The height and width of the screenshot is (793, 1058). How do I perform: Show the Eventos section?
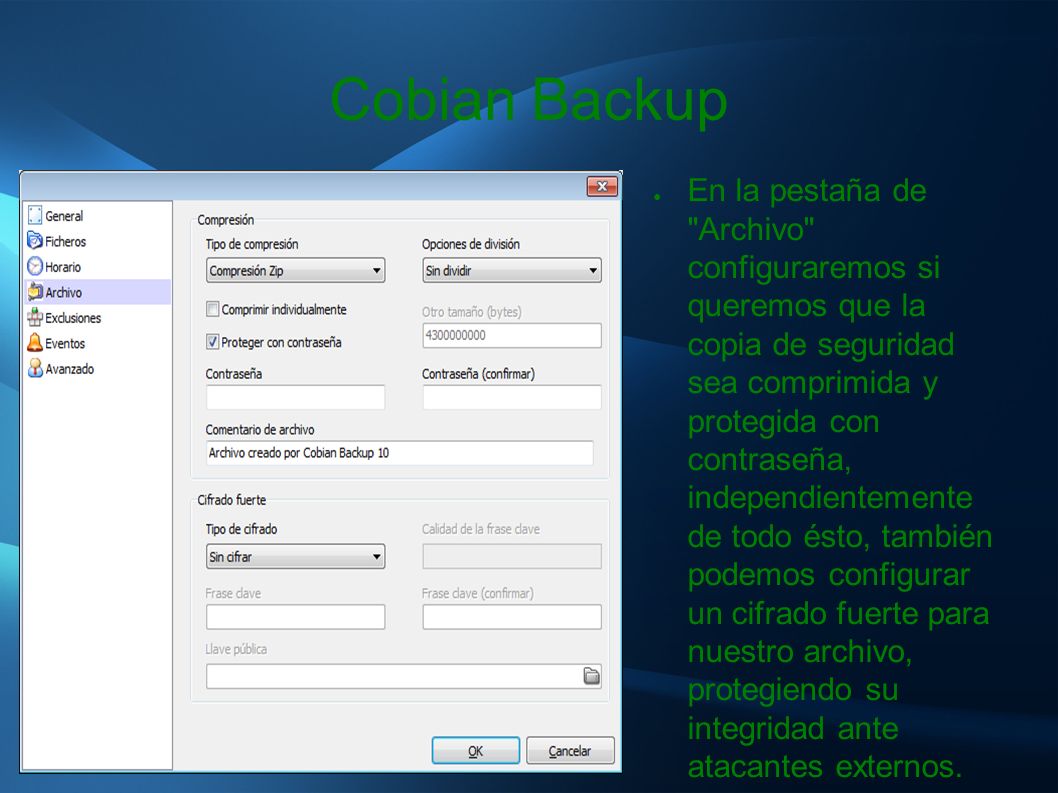97,344
